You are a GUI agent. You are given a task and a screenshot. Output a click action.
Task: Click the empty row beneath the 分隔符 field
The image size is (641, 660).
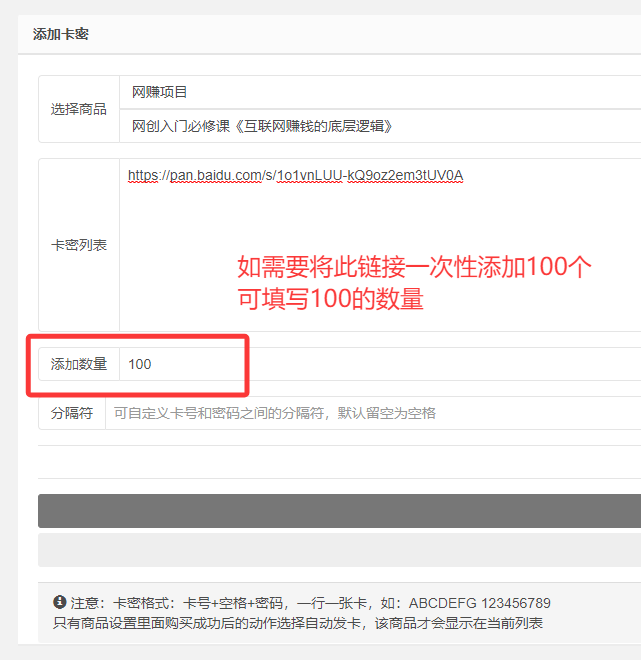[339, 461]
